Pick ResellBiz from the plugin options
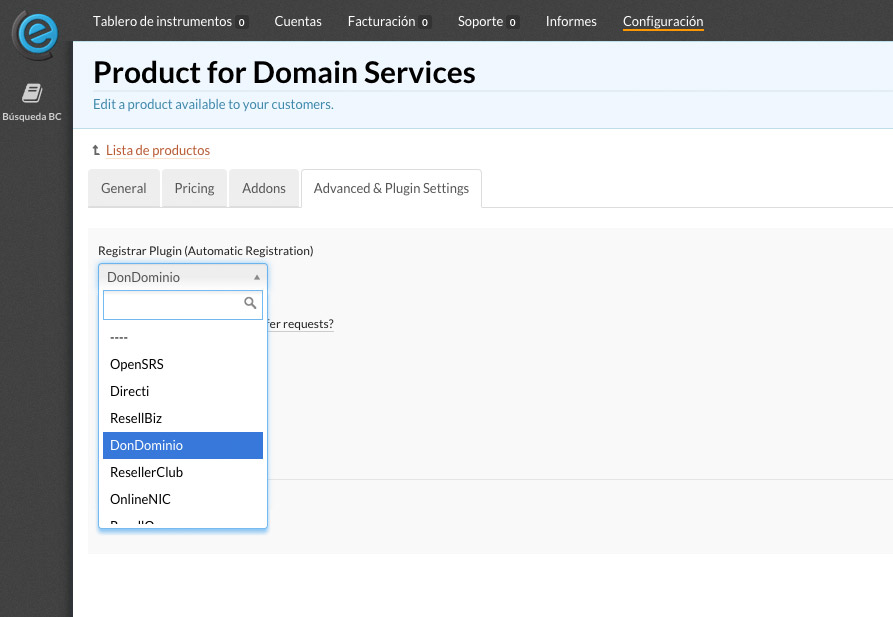Screen dimensions: 893x617 (183, 418)
